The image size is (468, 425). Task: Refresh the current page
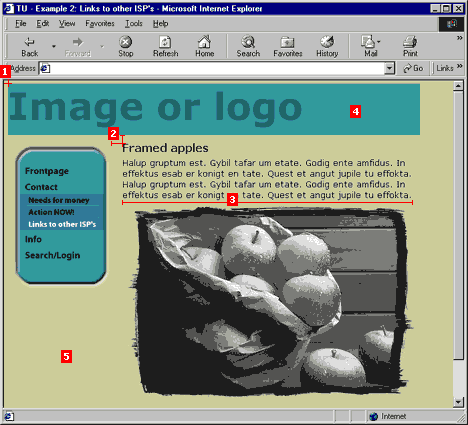coord(165,47)
